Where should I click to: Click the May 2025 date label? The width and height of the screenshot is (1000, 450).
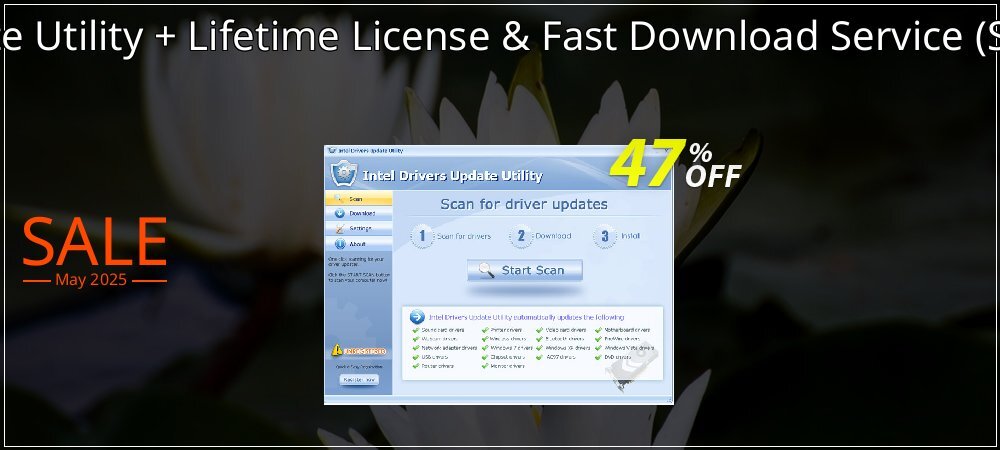pos(91,280)
